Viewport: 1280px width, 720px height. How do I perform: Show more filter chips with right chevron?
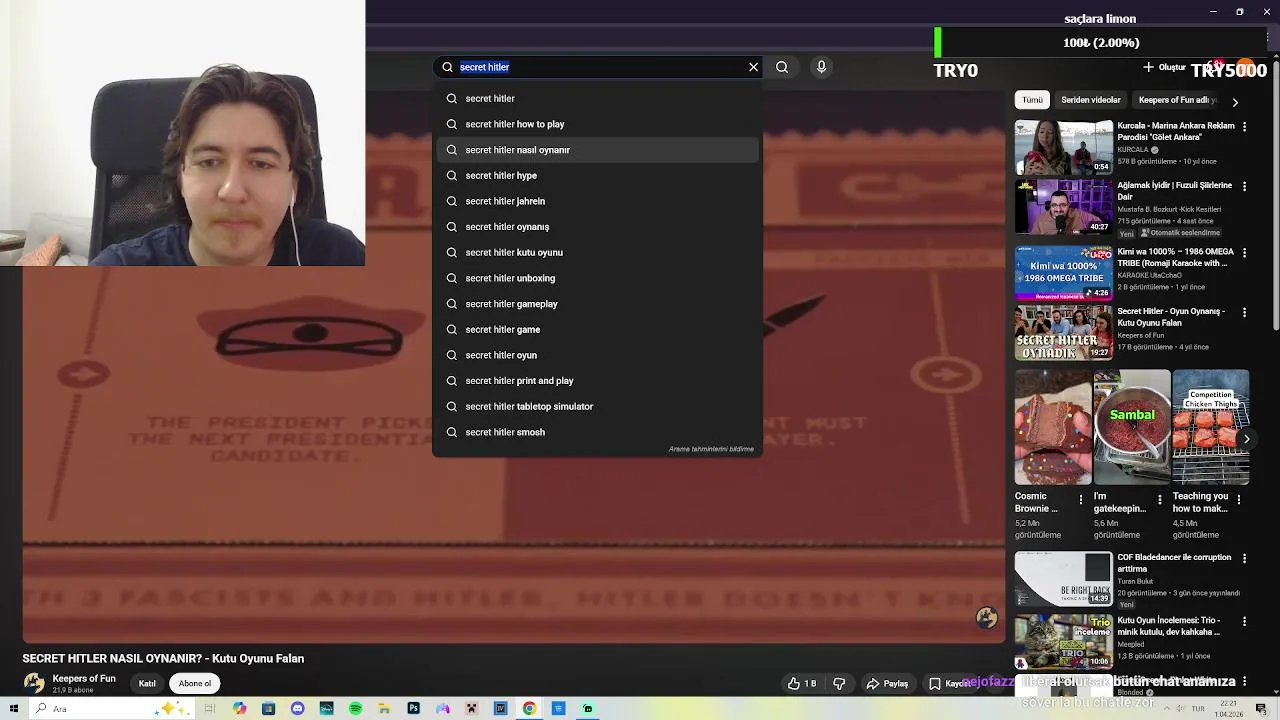tap(1235, 101)
